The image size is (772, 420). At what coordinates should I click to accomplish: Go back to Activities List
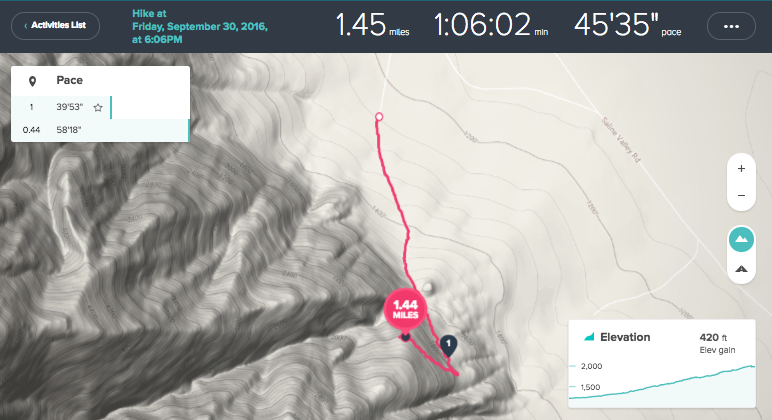point(55,26)
